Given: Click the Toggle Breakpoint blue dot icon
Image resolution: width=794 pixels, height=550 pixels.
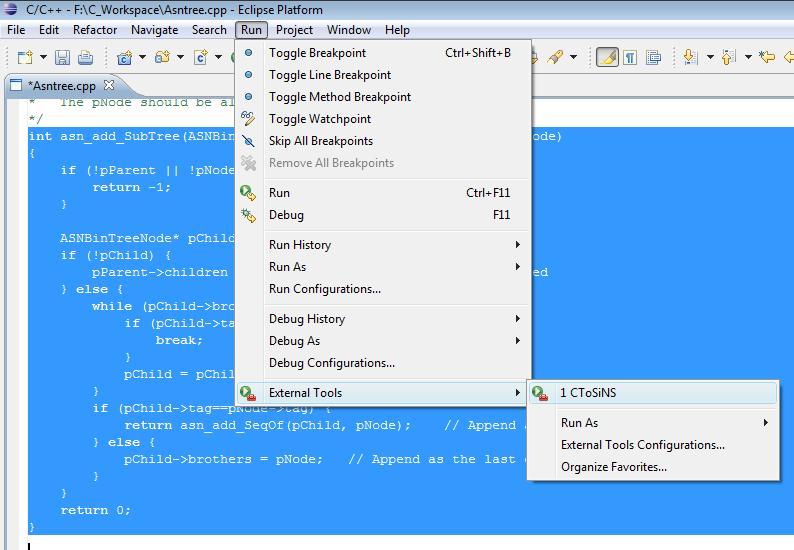Looking at the screenshot, I should [248, 53].
